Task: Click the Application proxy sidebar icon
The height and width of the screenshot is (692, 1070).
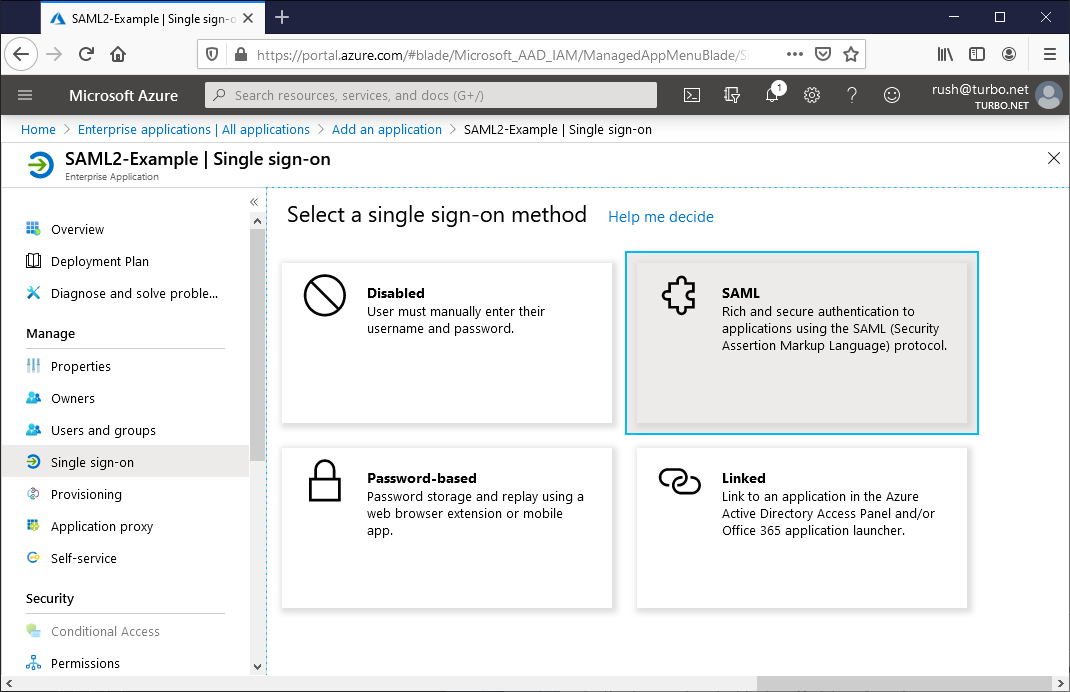Action: [x=33, y=526]
